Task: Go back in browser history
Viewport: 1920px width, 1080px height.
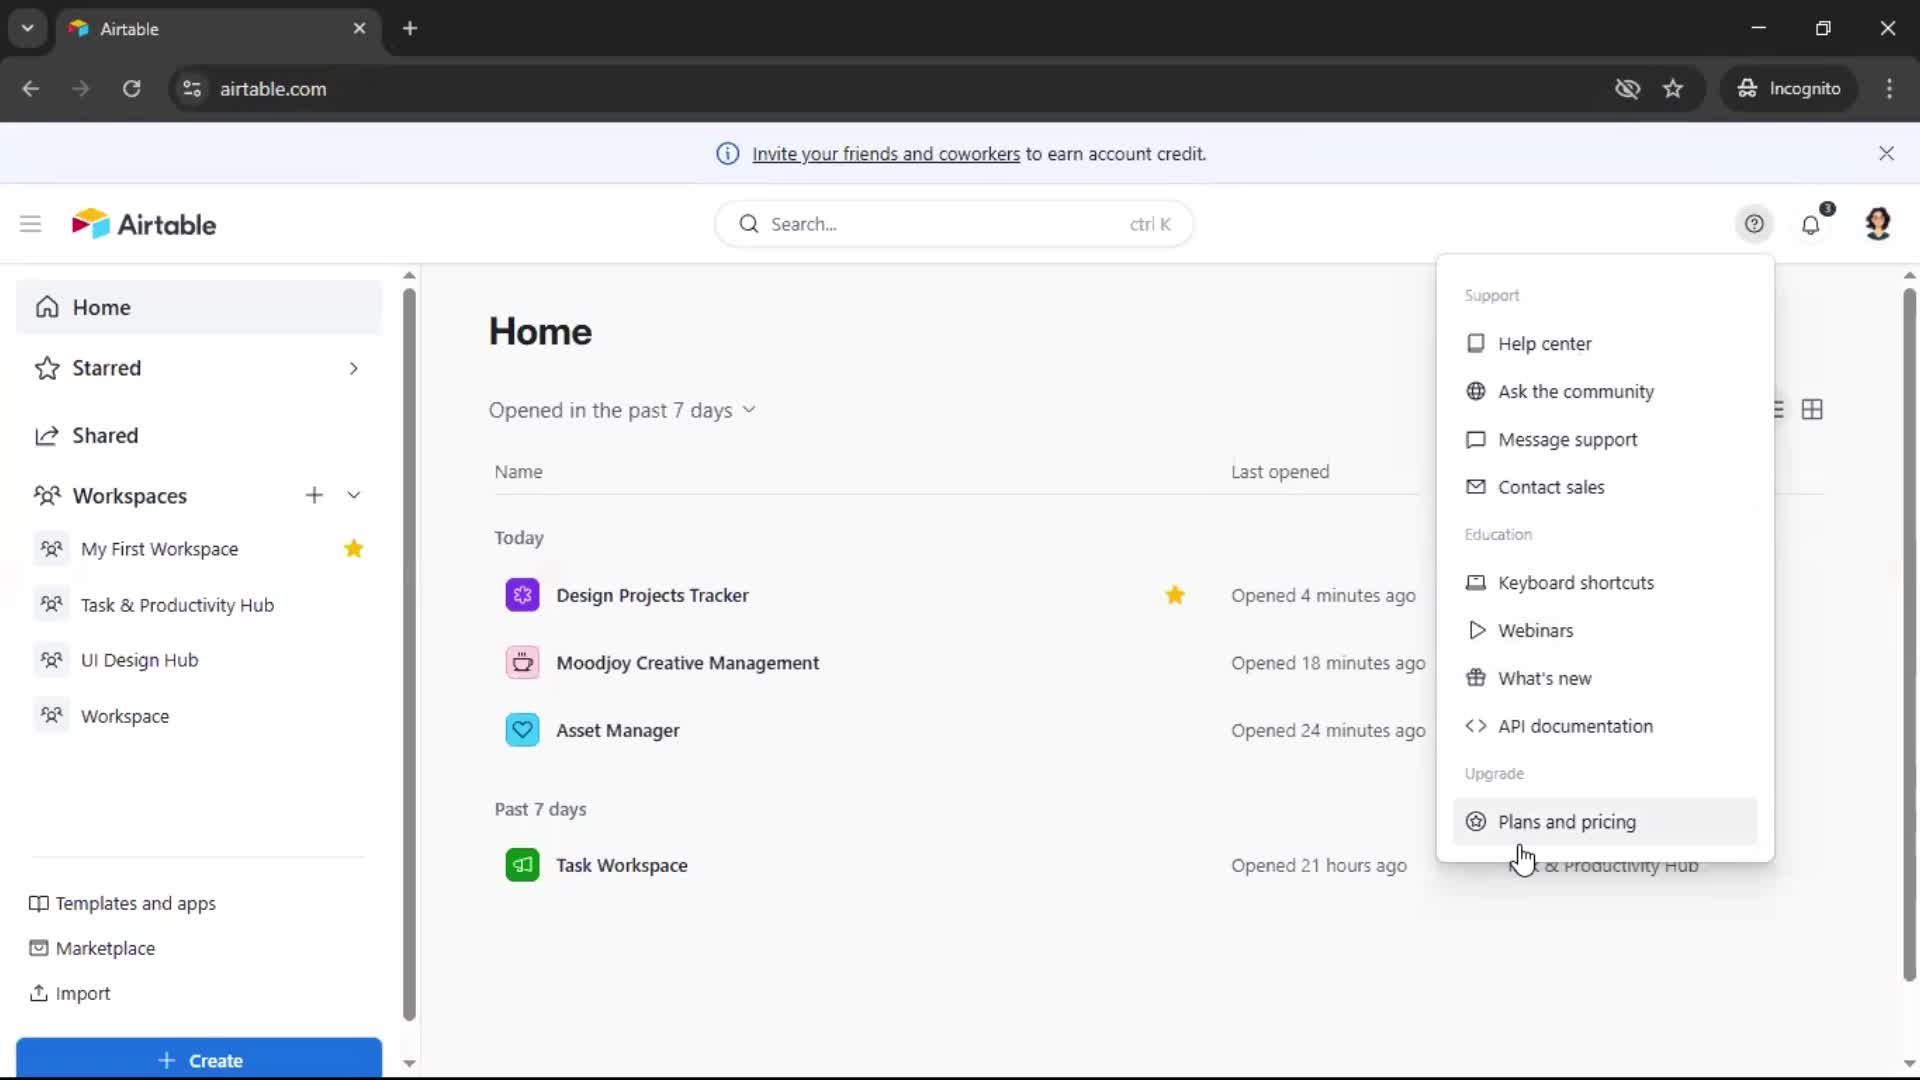Action: coord(31,88)
